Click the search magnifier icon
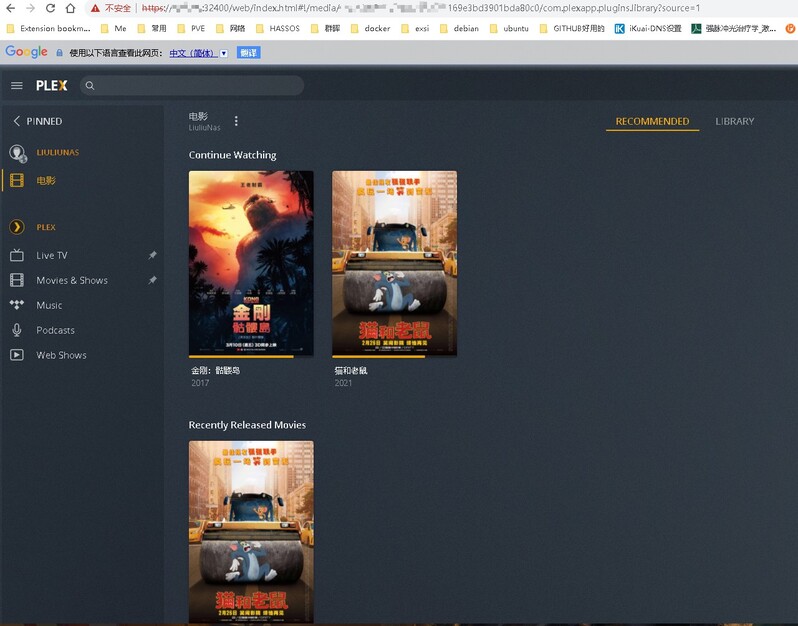798x626 pixels. coord(90,86)
